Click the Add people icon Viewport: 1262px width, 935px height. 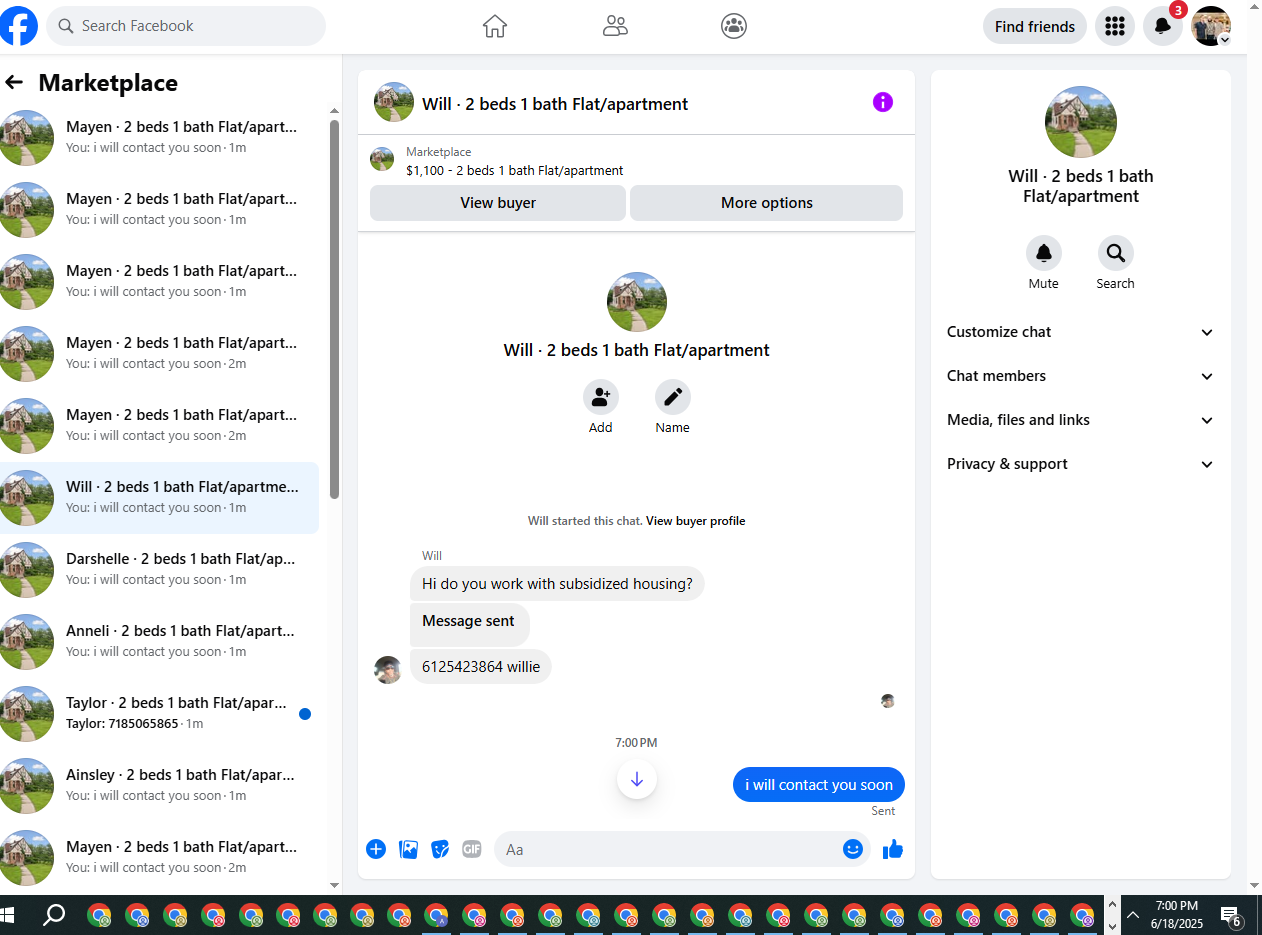tap(601, 397)
